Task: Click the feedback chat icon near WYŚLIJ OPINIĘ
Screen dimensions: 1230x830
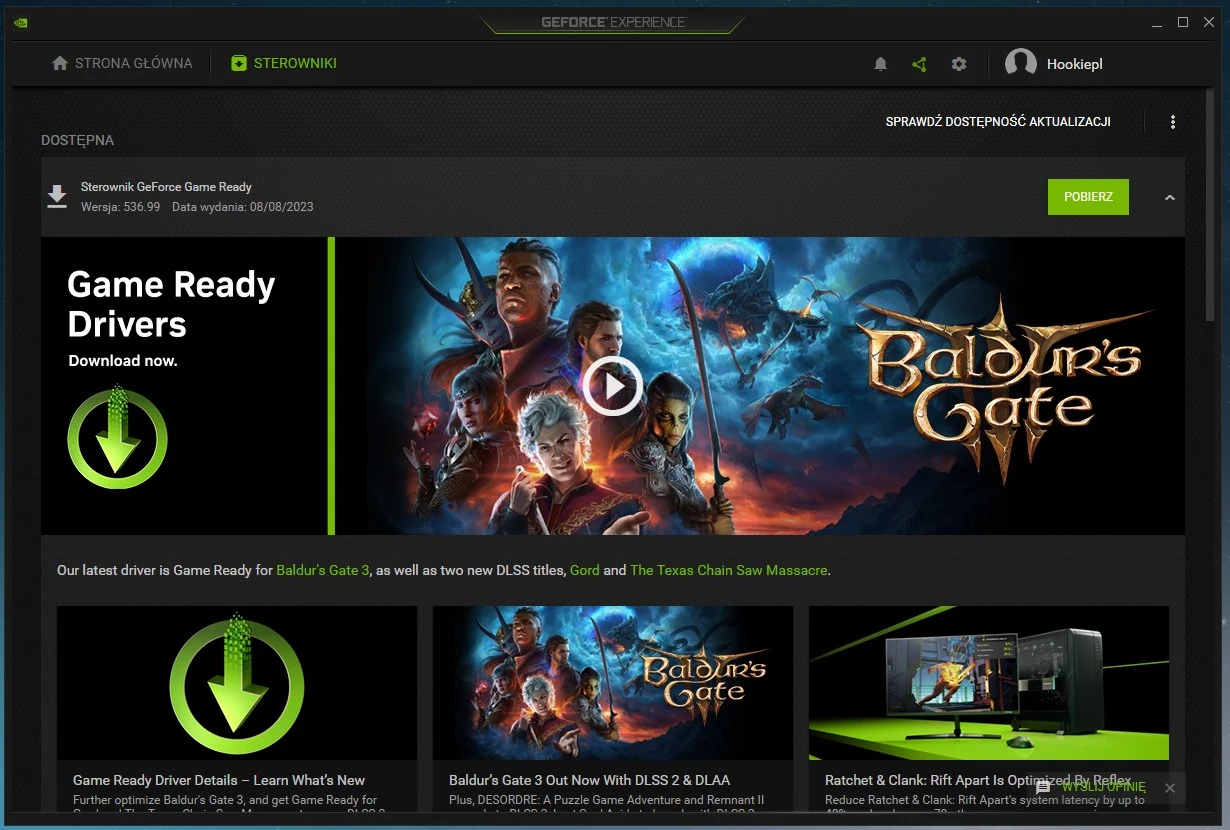Action: click(1042, 788)
